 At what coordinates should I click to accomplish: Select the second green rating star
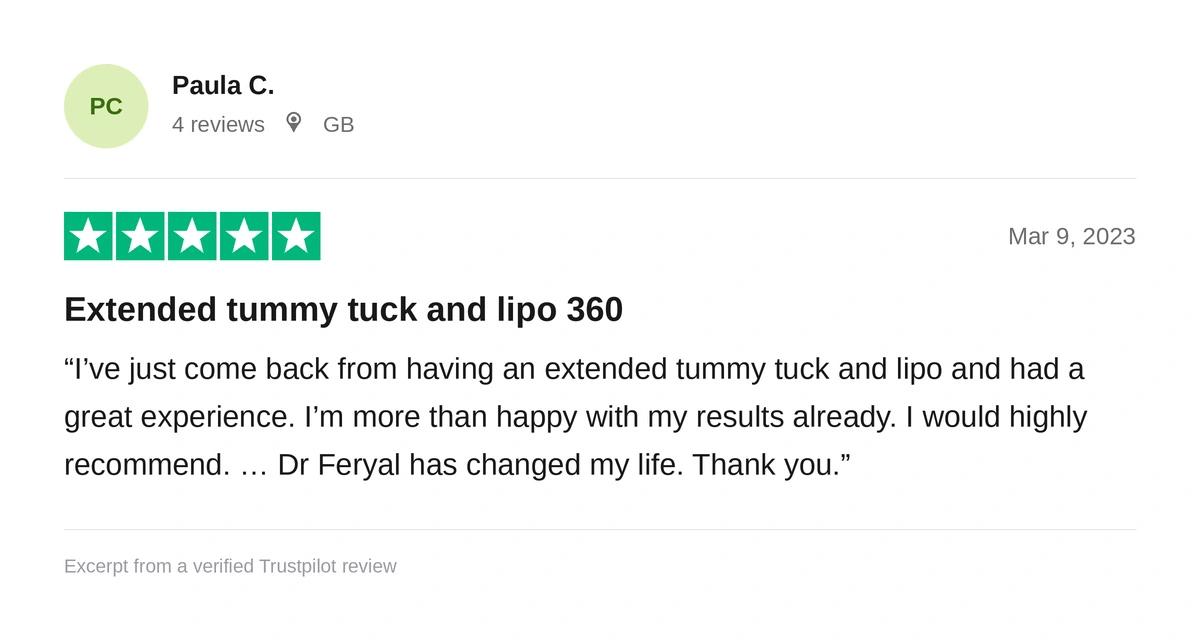[x=140, y=236]
